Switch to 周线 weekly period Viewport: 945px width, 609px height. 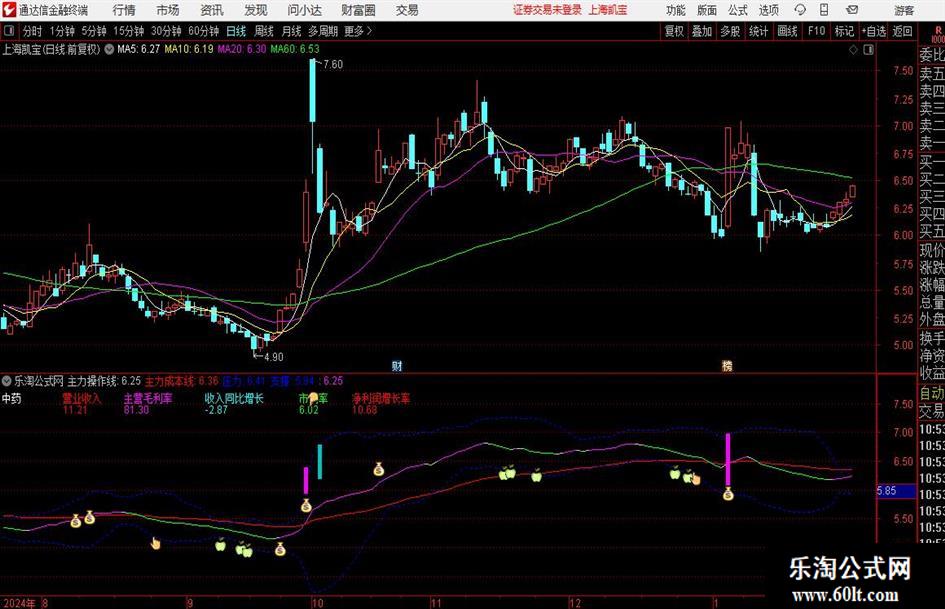pos(264,31)
